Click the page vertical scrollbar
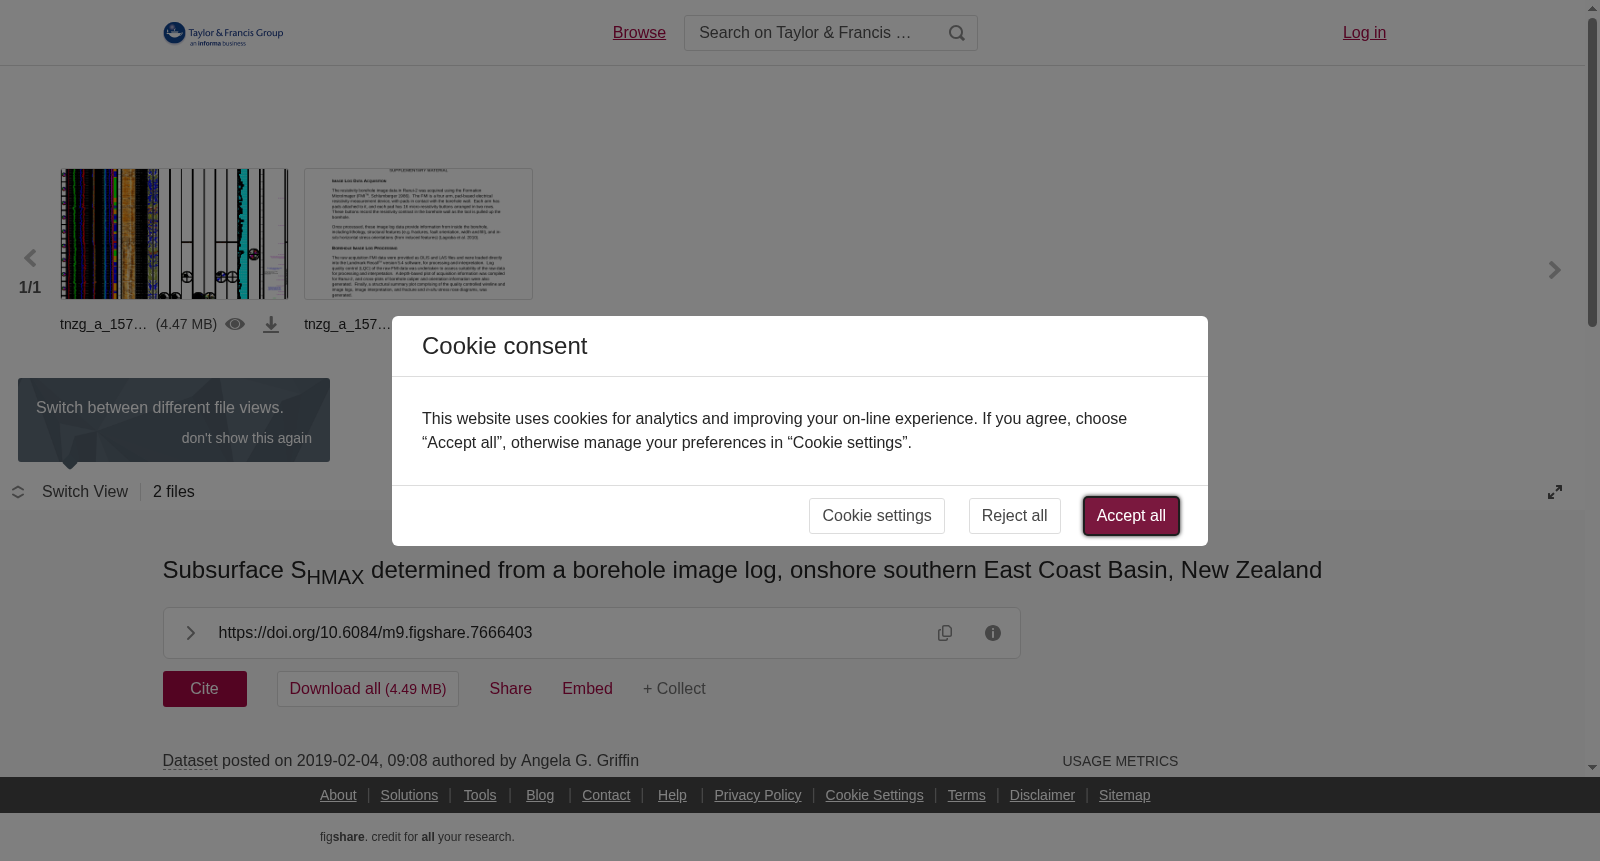The width and height of the screenshot is (1600, 861). pos(1592,172)
